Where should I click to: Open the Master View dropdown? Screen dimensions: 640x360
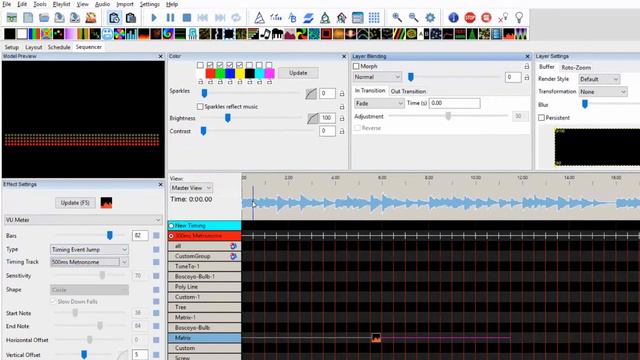[x=191, y=188]
